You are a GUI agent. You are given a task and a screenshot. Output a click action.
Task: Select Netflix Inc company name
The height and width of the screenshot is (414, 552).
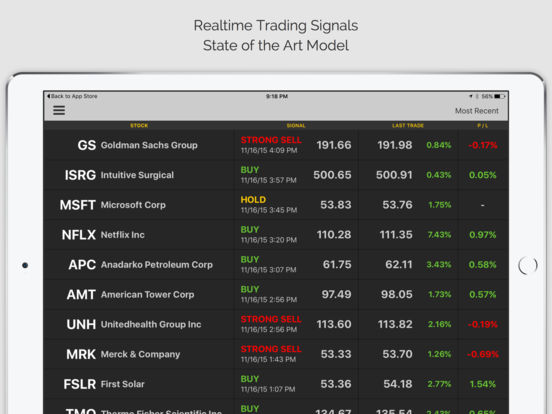(x=123, y=235)
